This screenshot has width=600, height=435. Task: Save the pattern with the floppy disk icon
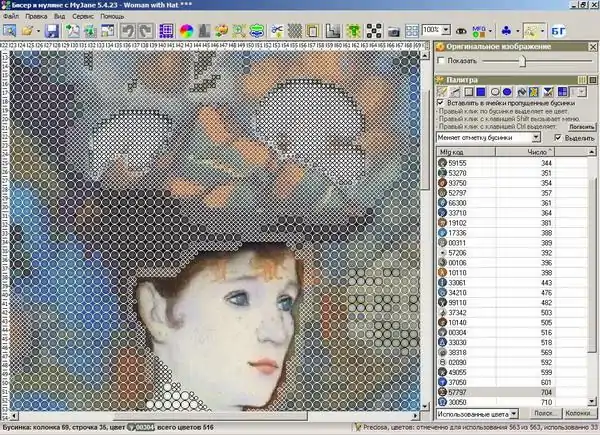(x=52, y=31)
